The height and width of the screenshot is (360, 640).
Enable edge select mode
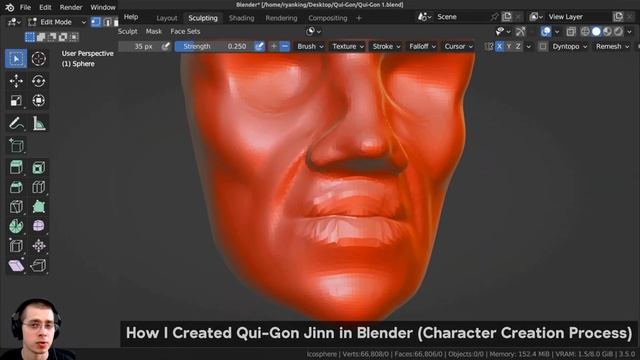point(107,22)
